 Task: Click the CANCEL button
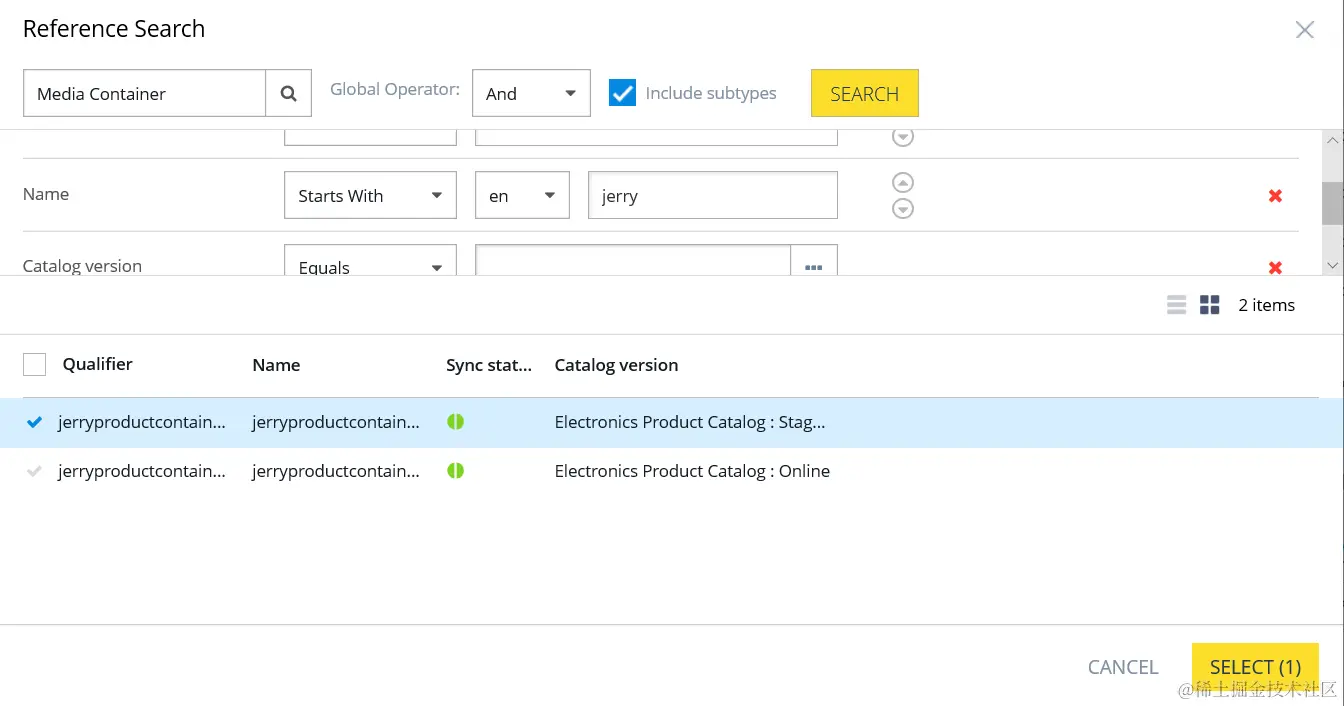coord(1122,667)
